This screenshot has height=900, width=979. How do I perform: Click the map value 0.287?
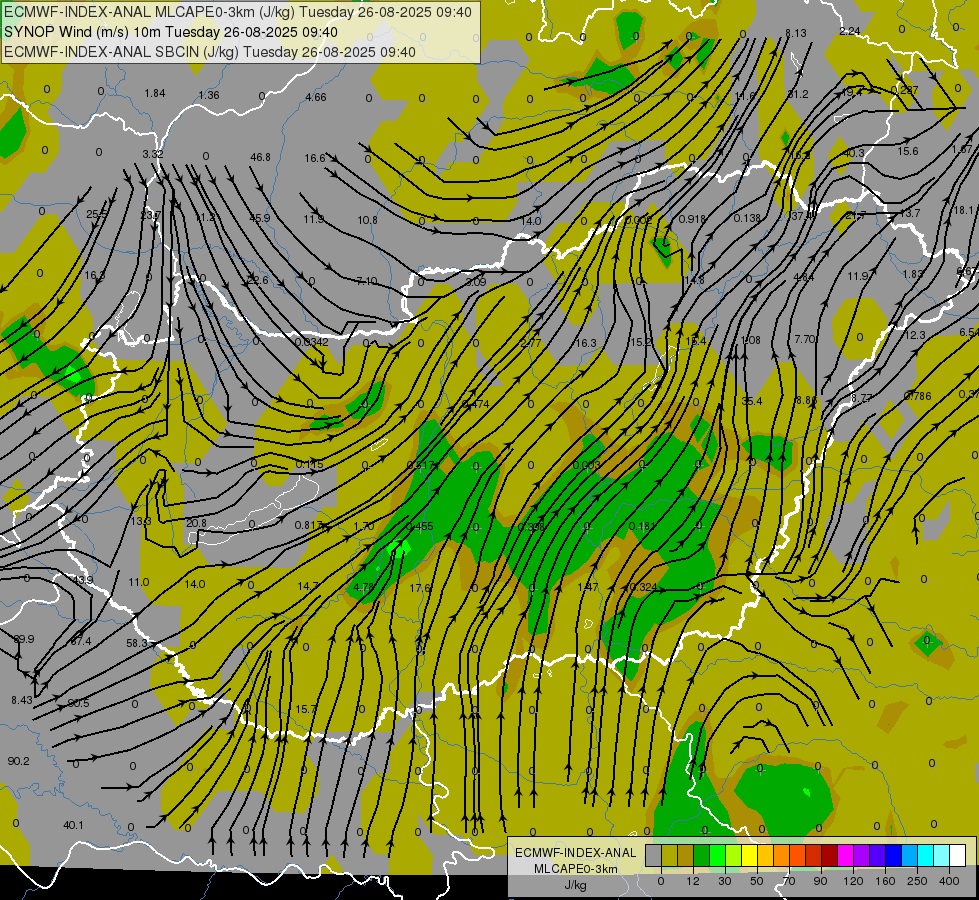coord(905,91)
